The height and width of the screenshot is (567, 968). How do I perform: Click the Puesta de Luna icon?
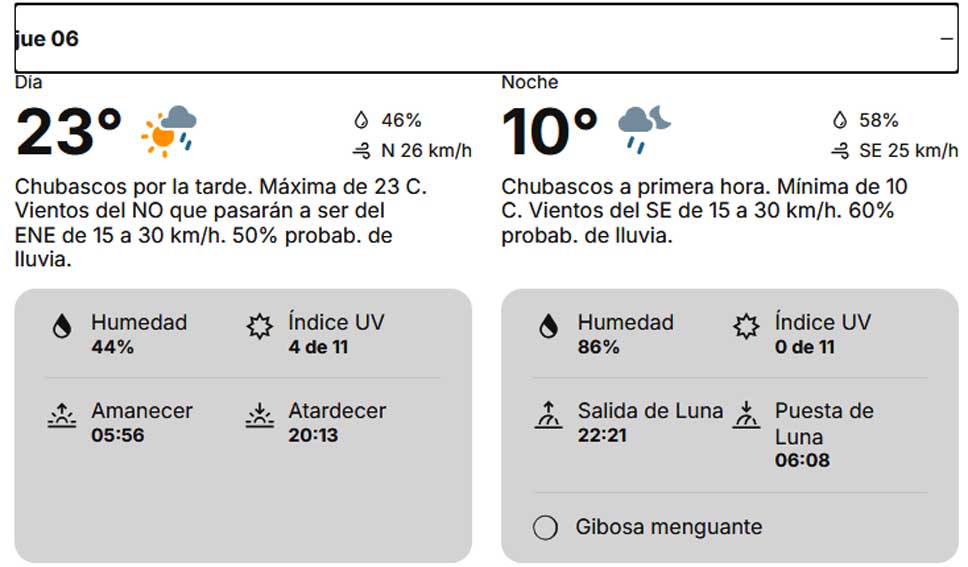click(x=745, y=416)
